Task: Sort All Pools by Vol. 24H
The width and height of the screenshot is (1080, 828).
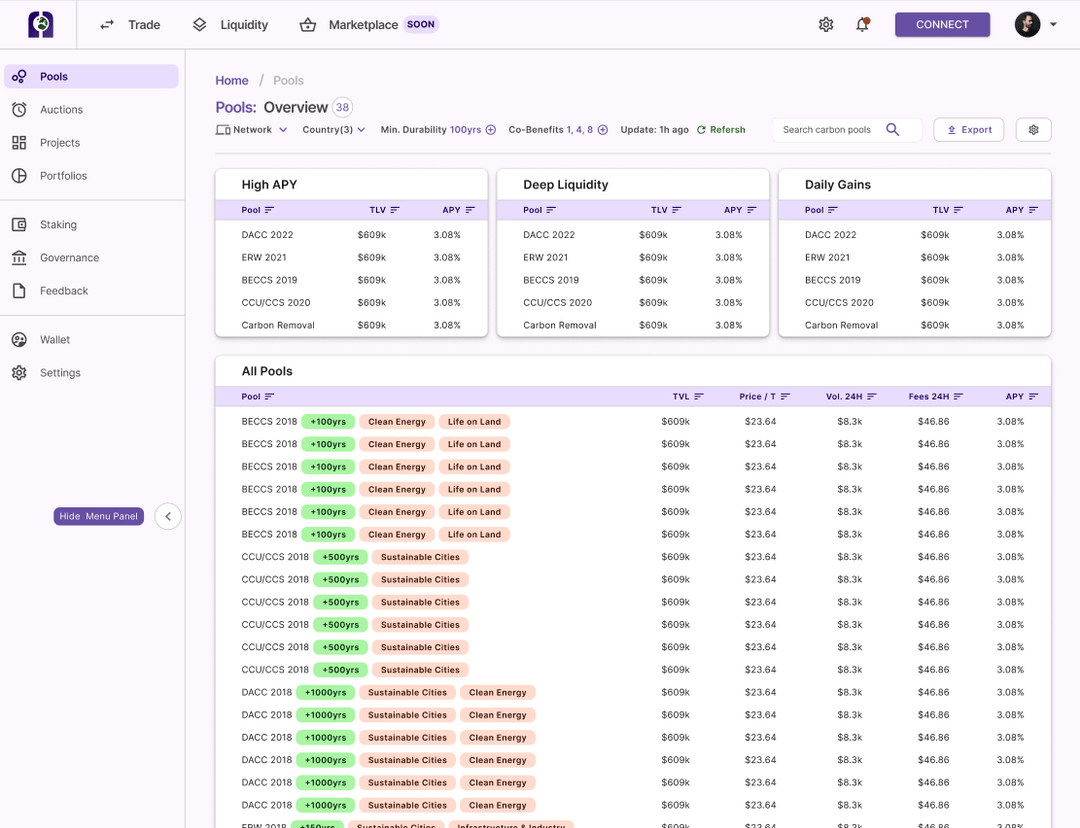Action: pyautogui.click(x=851, y=397)
